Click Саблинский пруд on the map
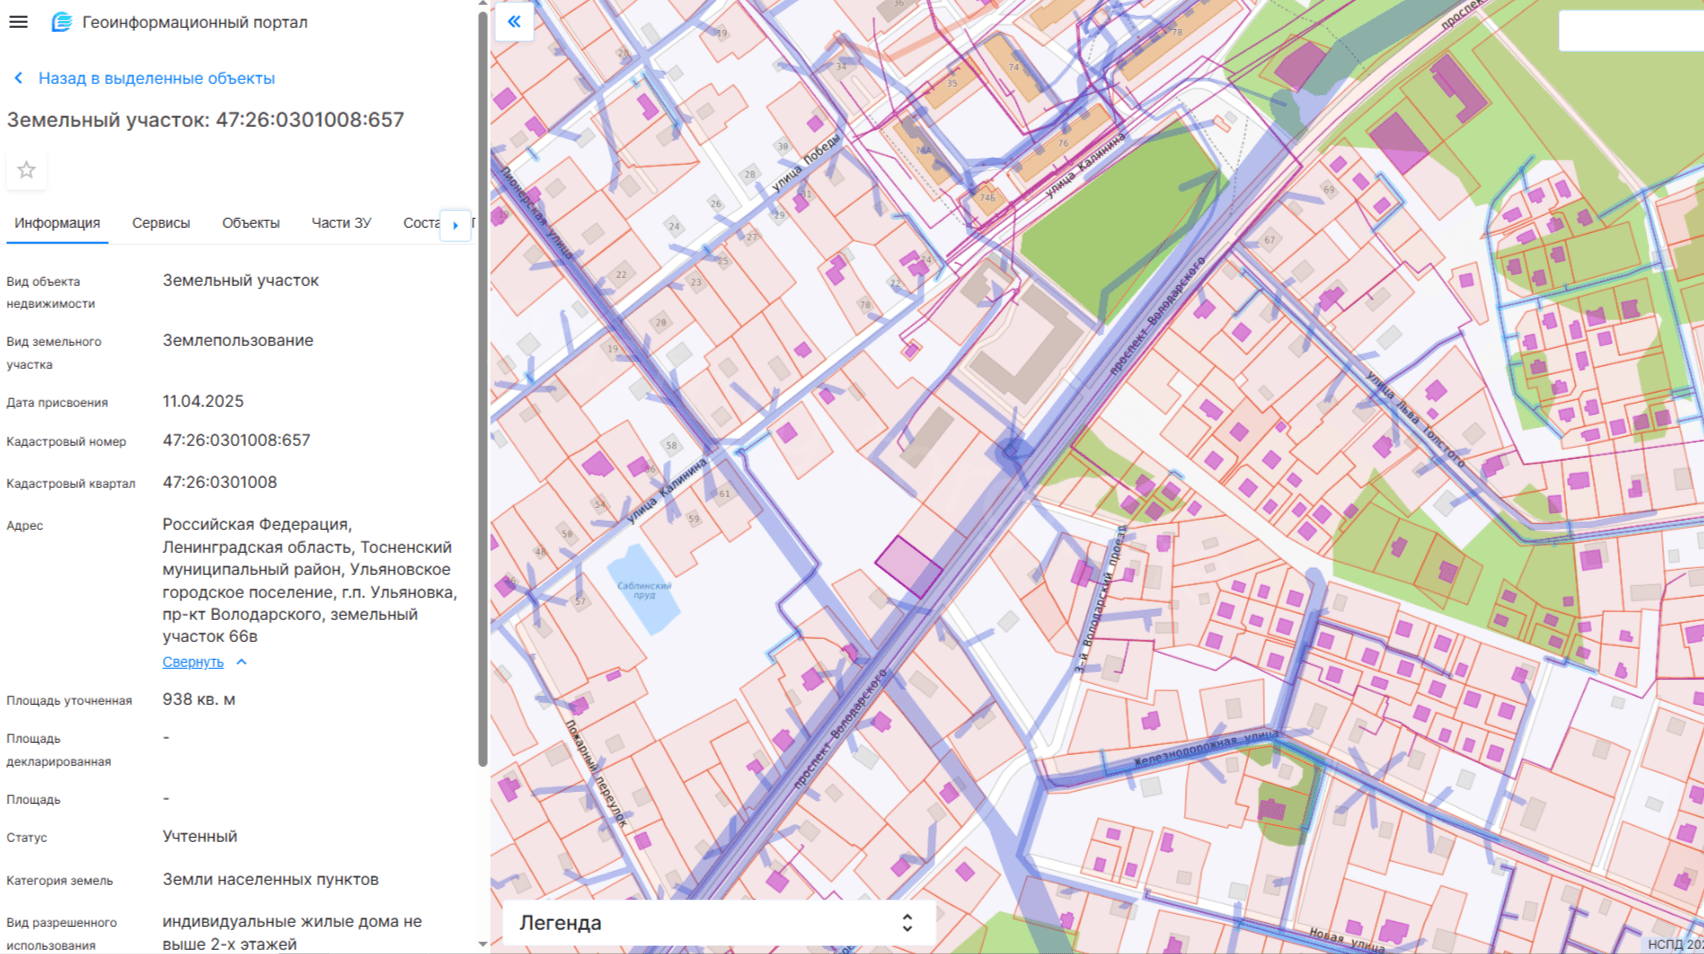1704x954 pixels. [x=643, y=590]
